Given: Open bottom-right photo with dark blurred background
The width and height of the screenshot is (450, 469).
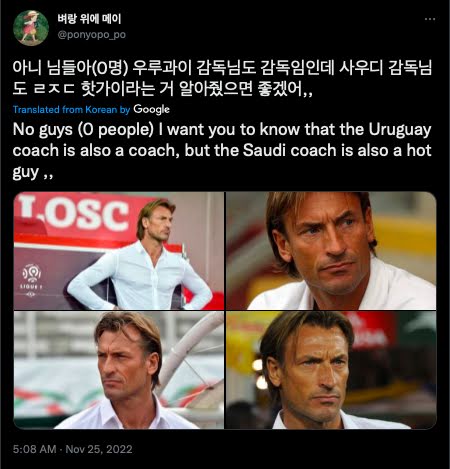Looking at the screenshot, I should click(331, 370).
